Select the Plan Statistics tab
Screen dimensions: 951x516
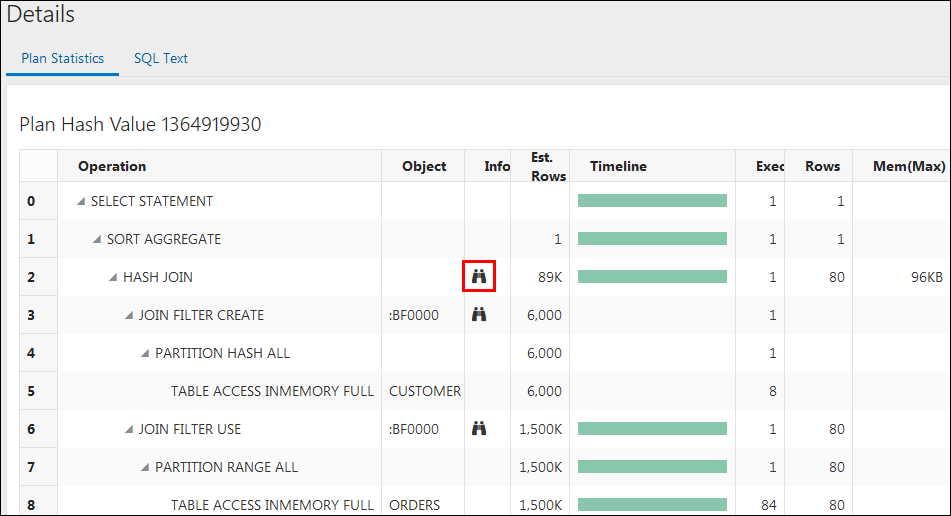pyautogui.click(x=62, y=58)
